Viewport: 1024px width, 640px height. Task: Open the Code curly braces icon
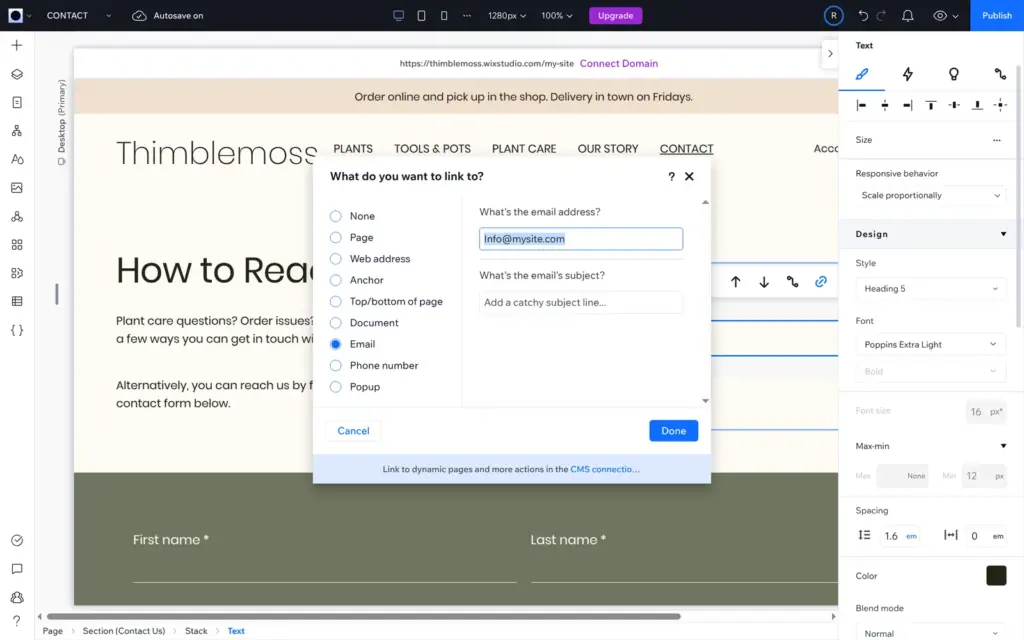[x=17, y=330]
